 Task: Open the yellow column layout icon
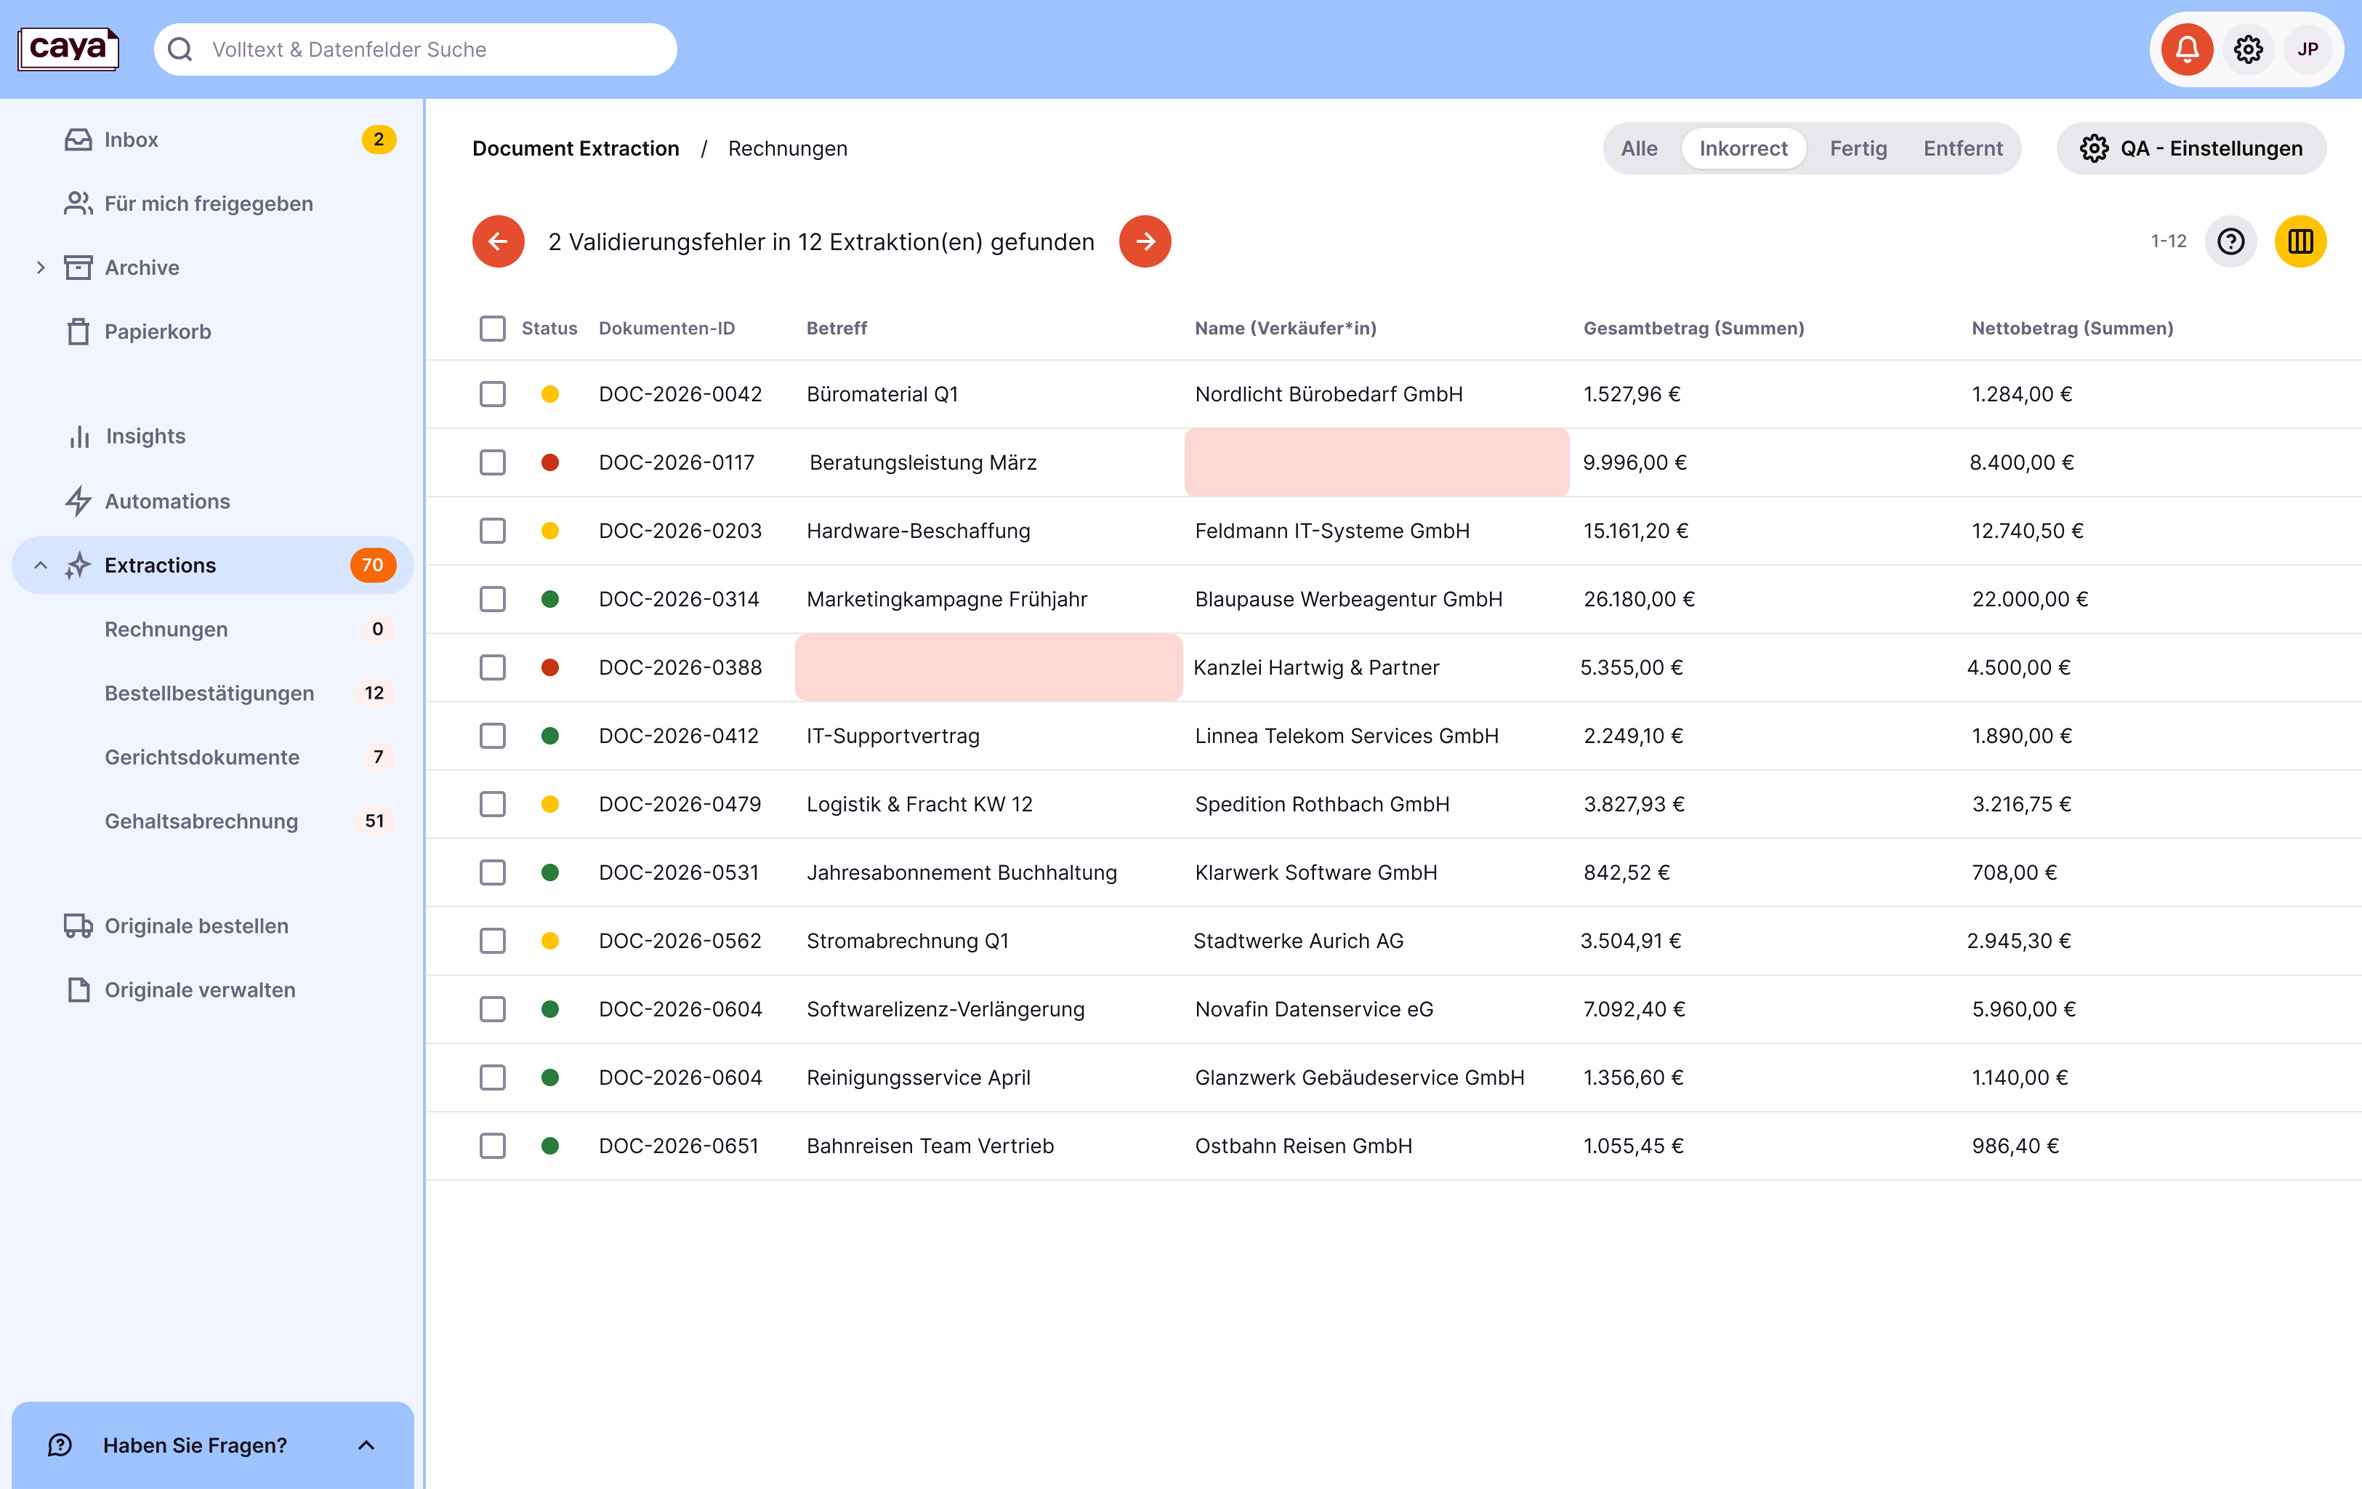coord(2300,241)
